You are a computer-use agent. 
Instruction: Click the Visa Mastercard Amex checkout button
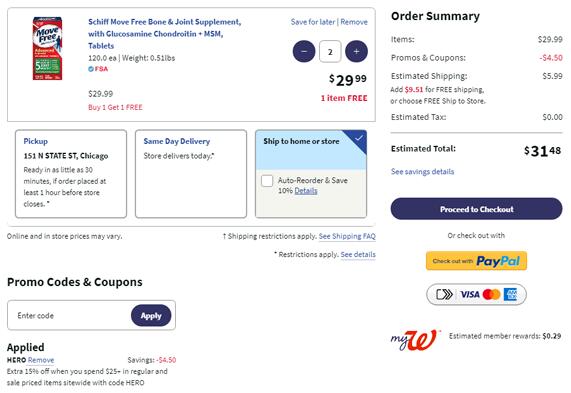[x=476, y=294]
